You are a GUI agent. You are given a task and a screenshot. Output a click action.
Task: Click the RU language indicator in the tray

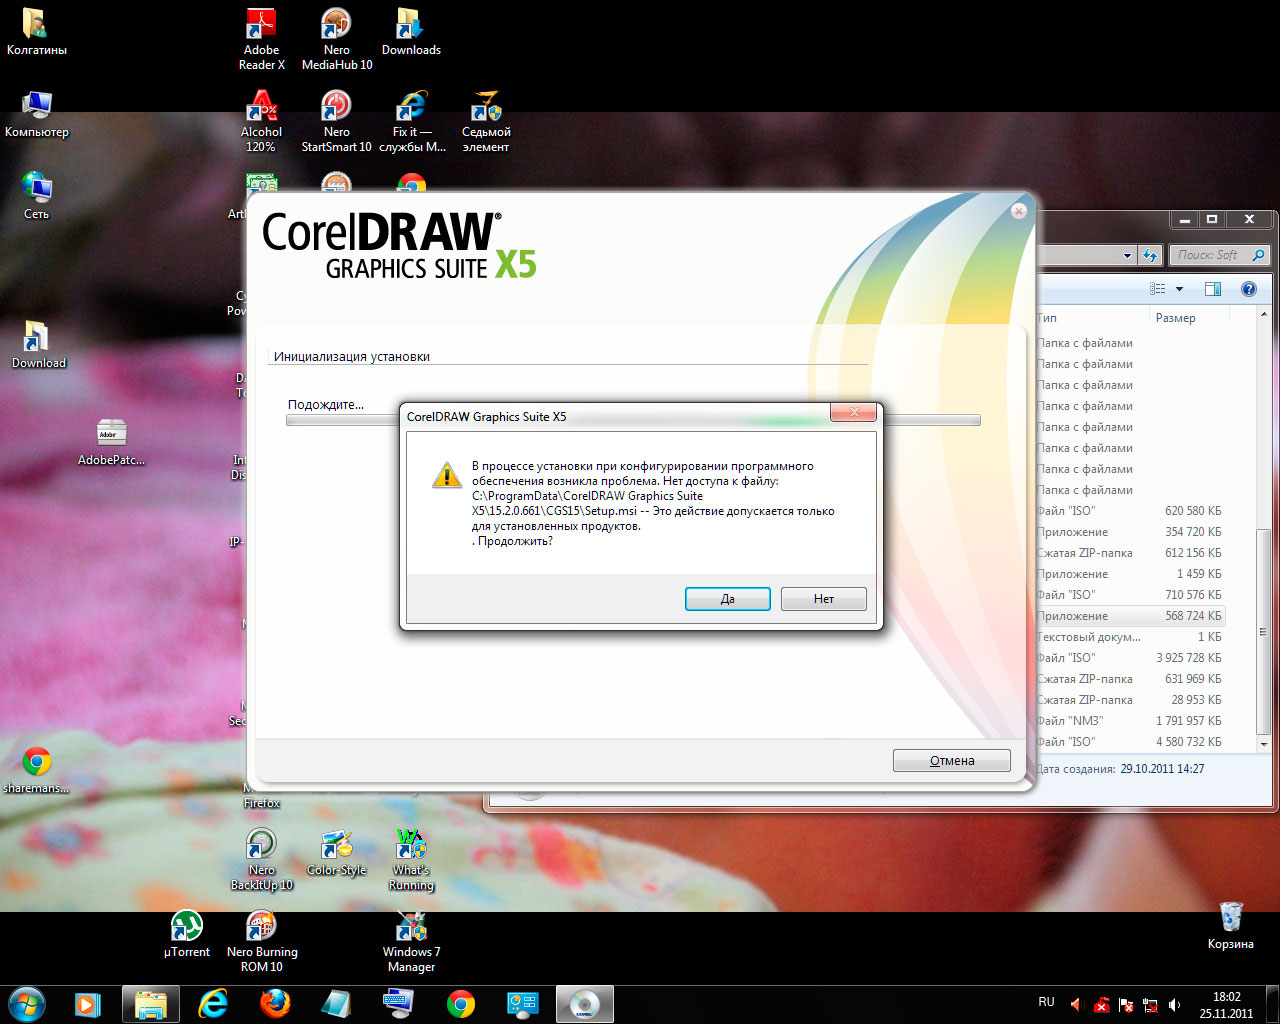1046,1002
